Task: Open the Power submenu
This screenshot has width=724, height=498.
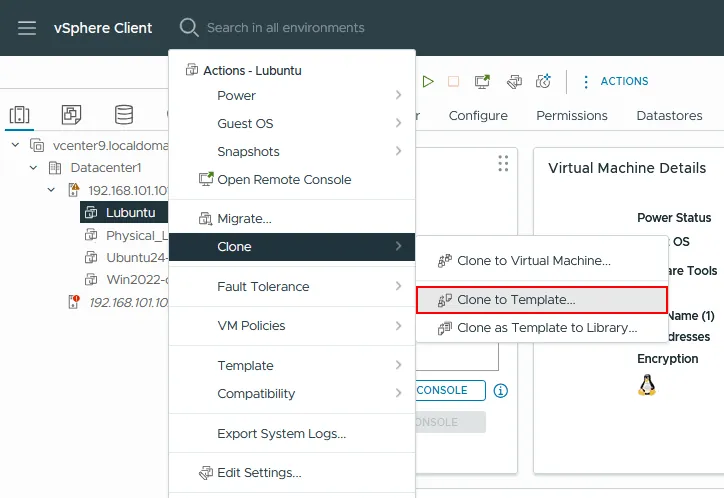Action: [292, 96]
